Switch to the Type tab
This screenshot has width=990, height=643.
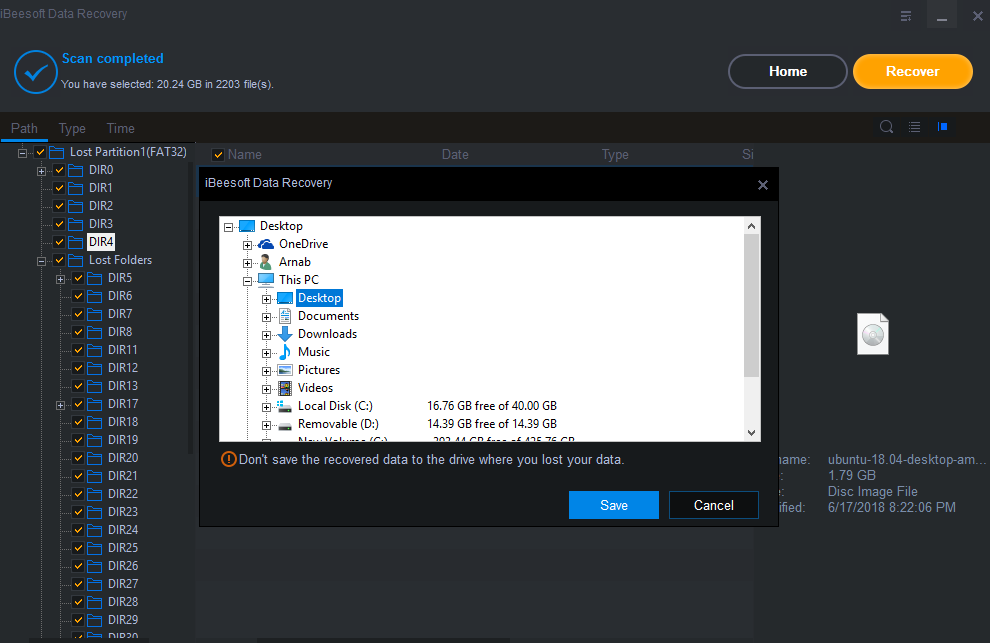72,129
